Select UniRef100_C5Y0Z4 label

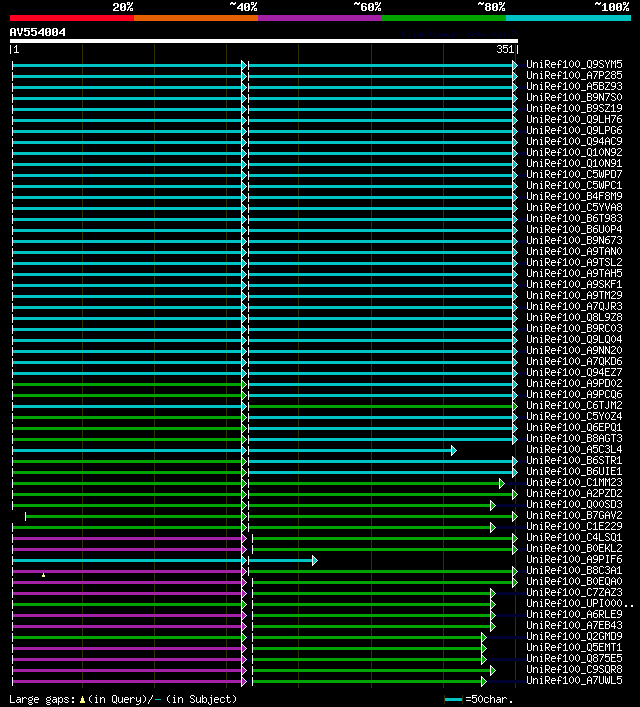tap(574, 416)
